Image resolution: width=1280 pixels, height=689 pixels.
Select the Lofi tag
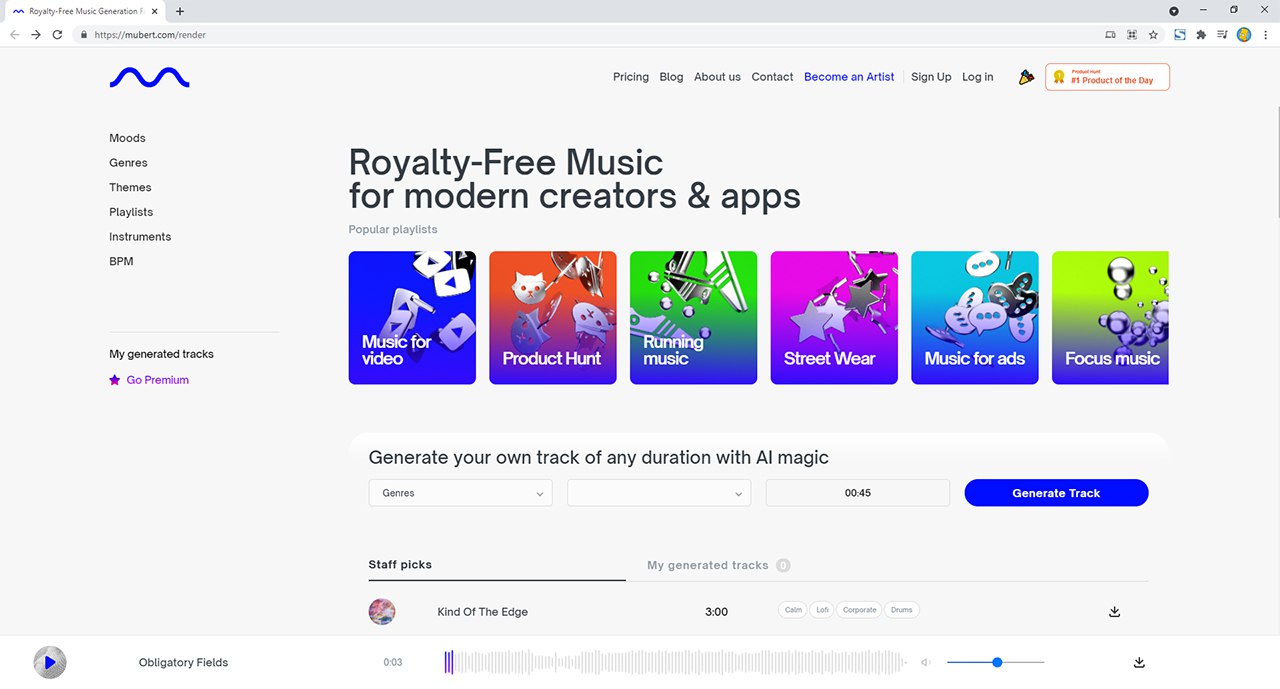821,610
